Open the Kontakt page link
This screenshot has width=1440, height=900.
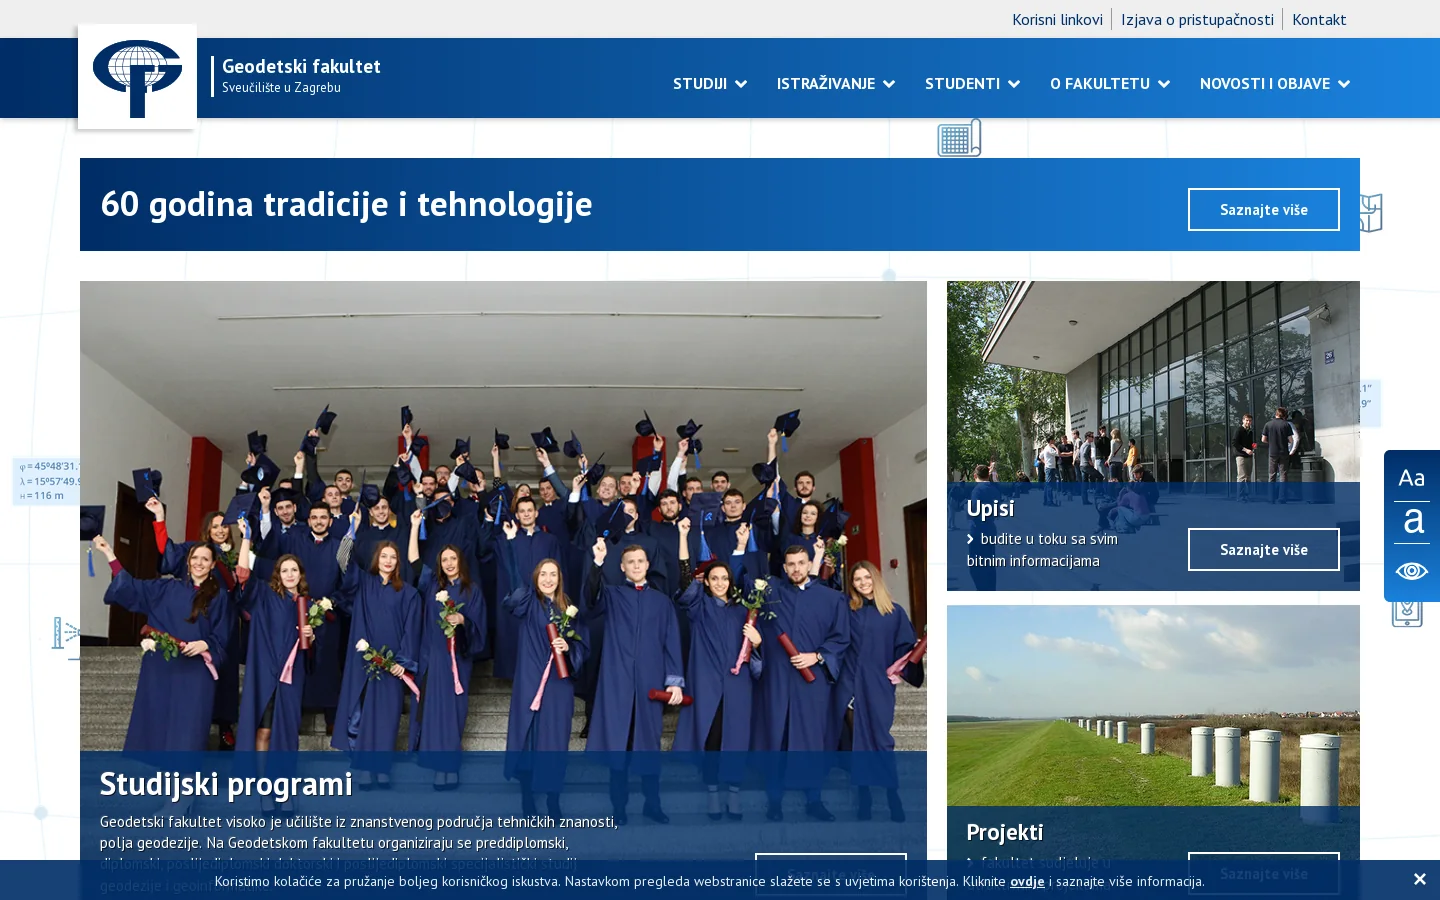(1319, 19)
